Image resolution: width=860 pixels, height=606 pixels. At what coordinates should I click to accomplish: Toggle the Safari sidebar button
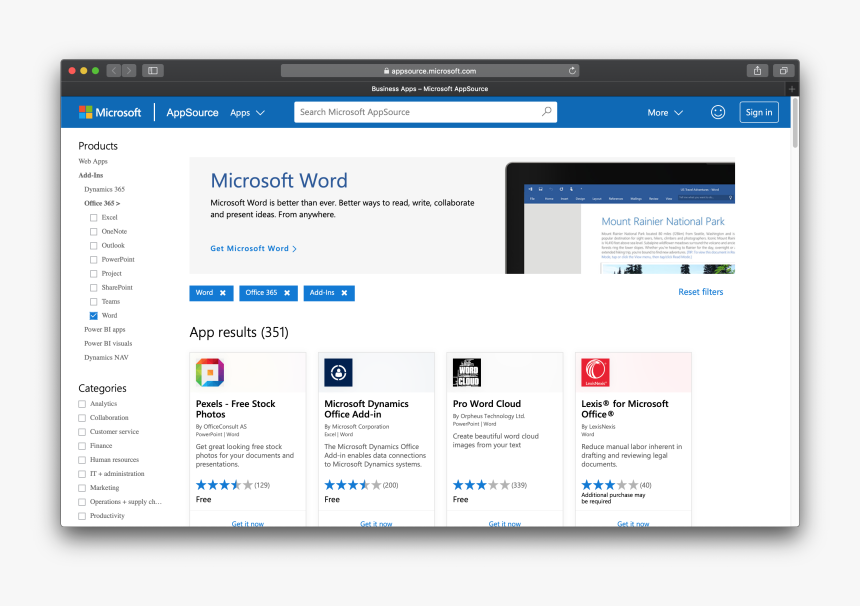(153, 71)
